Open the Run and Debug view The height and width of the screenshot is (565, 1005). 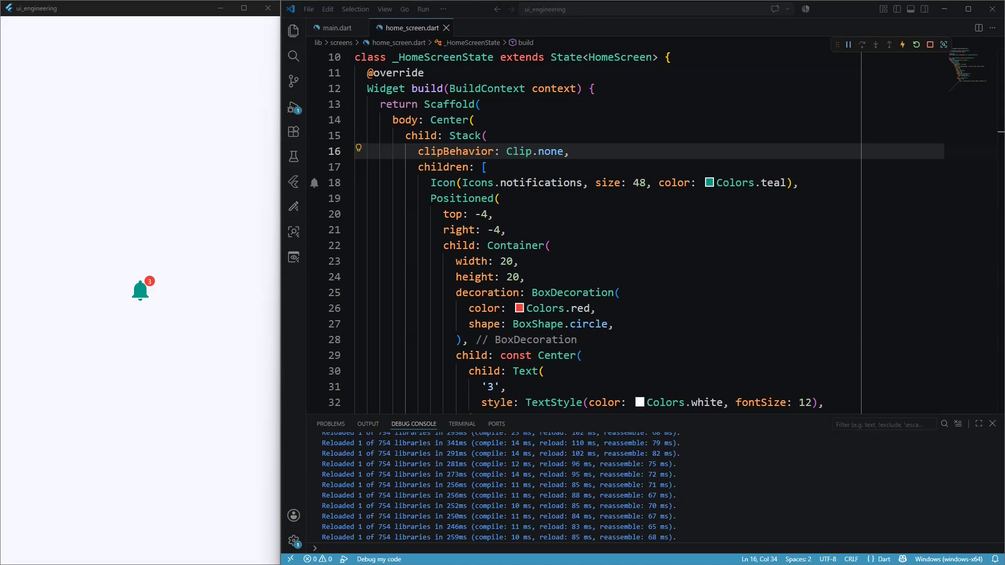click(294, 107)
